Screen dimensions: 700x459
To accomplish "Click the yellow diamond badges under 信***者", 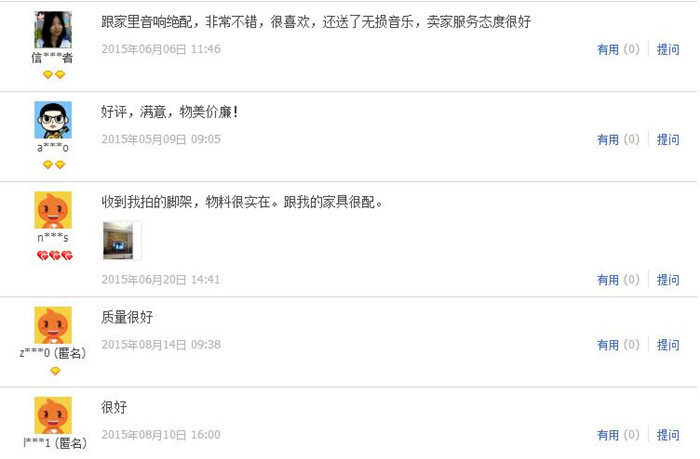I will pyautogui.click(x=54, y=75).
